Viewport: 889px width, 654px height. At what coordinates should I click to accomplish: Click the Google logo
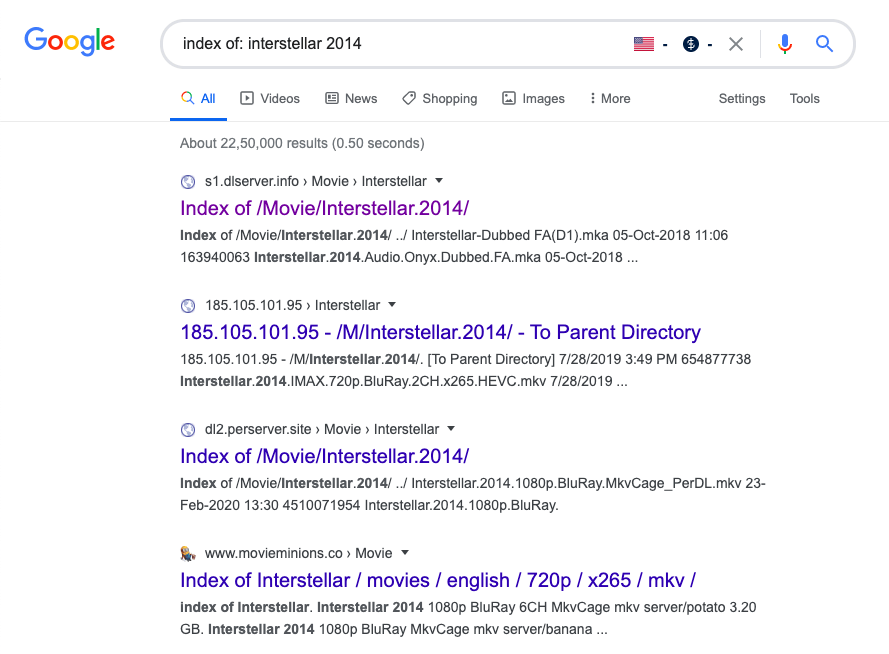[69, 41]
